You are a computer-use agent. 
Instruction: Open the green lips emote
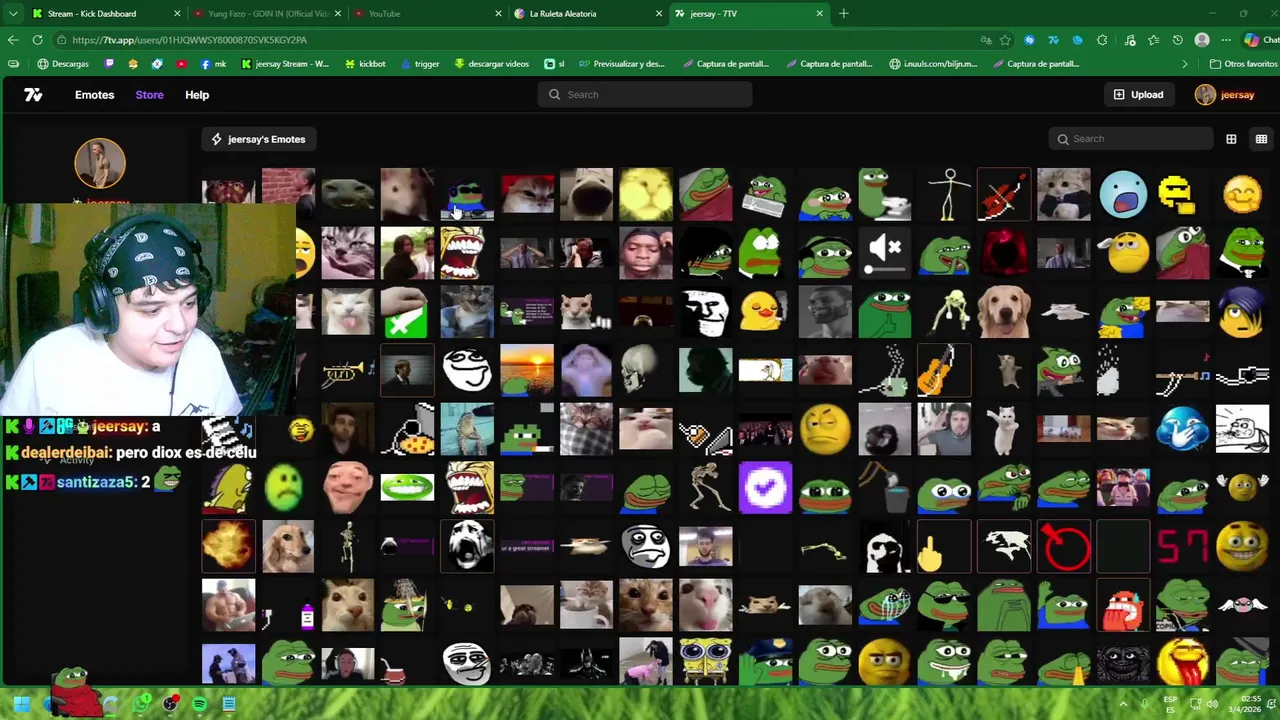[x=407, y=489]
